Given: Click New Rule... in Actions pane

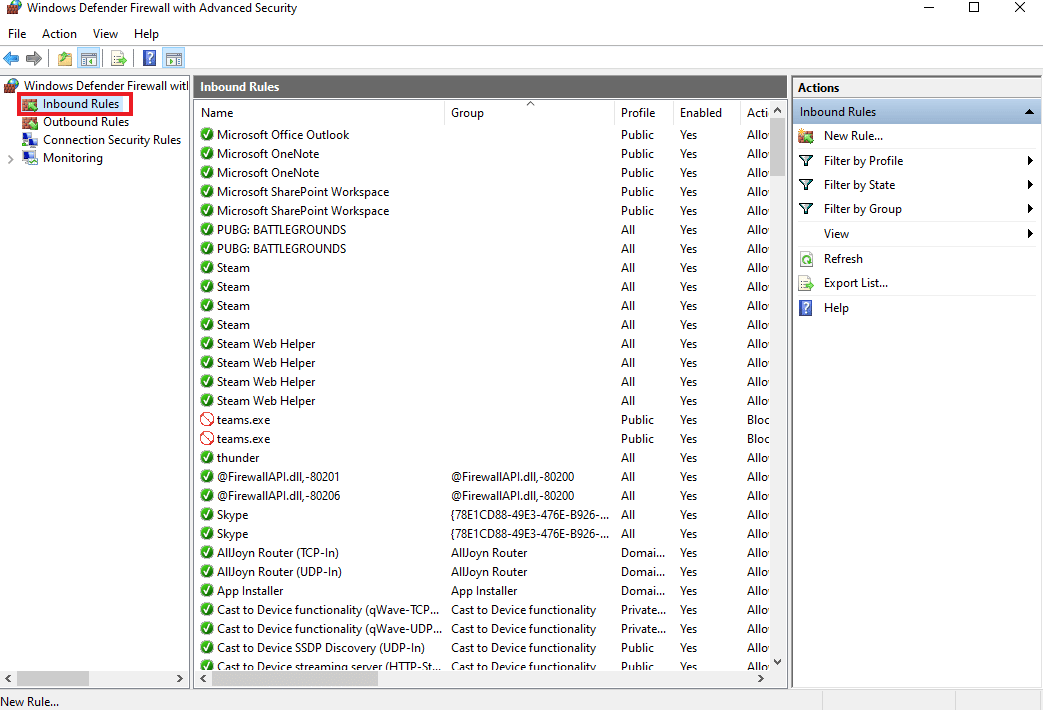Looking at the screenshot, I should pos(853,136).
